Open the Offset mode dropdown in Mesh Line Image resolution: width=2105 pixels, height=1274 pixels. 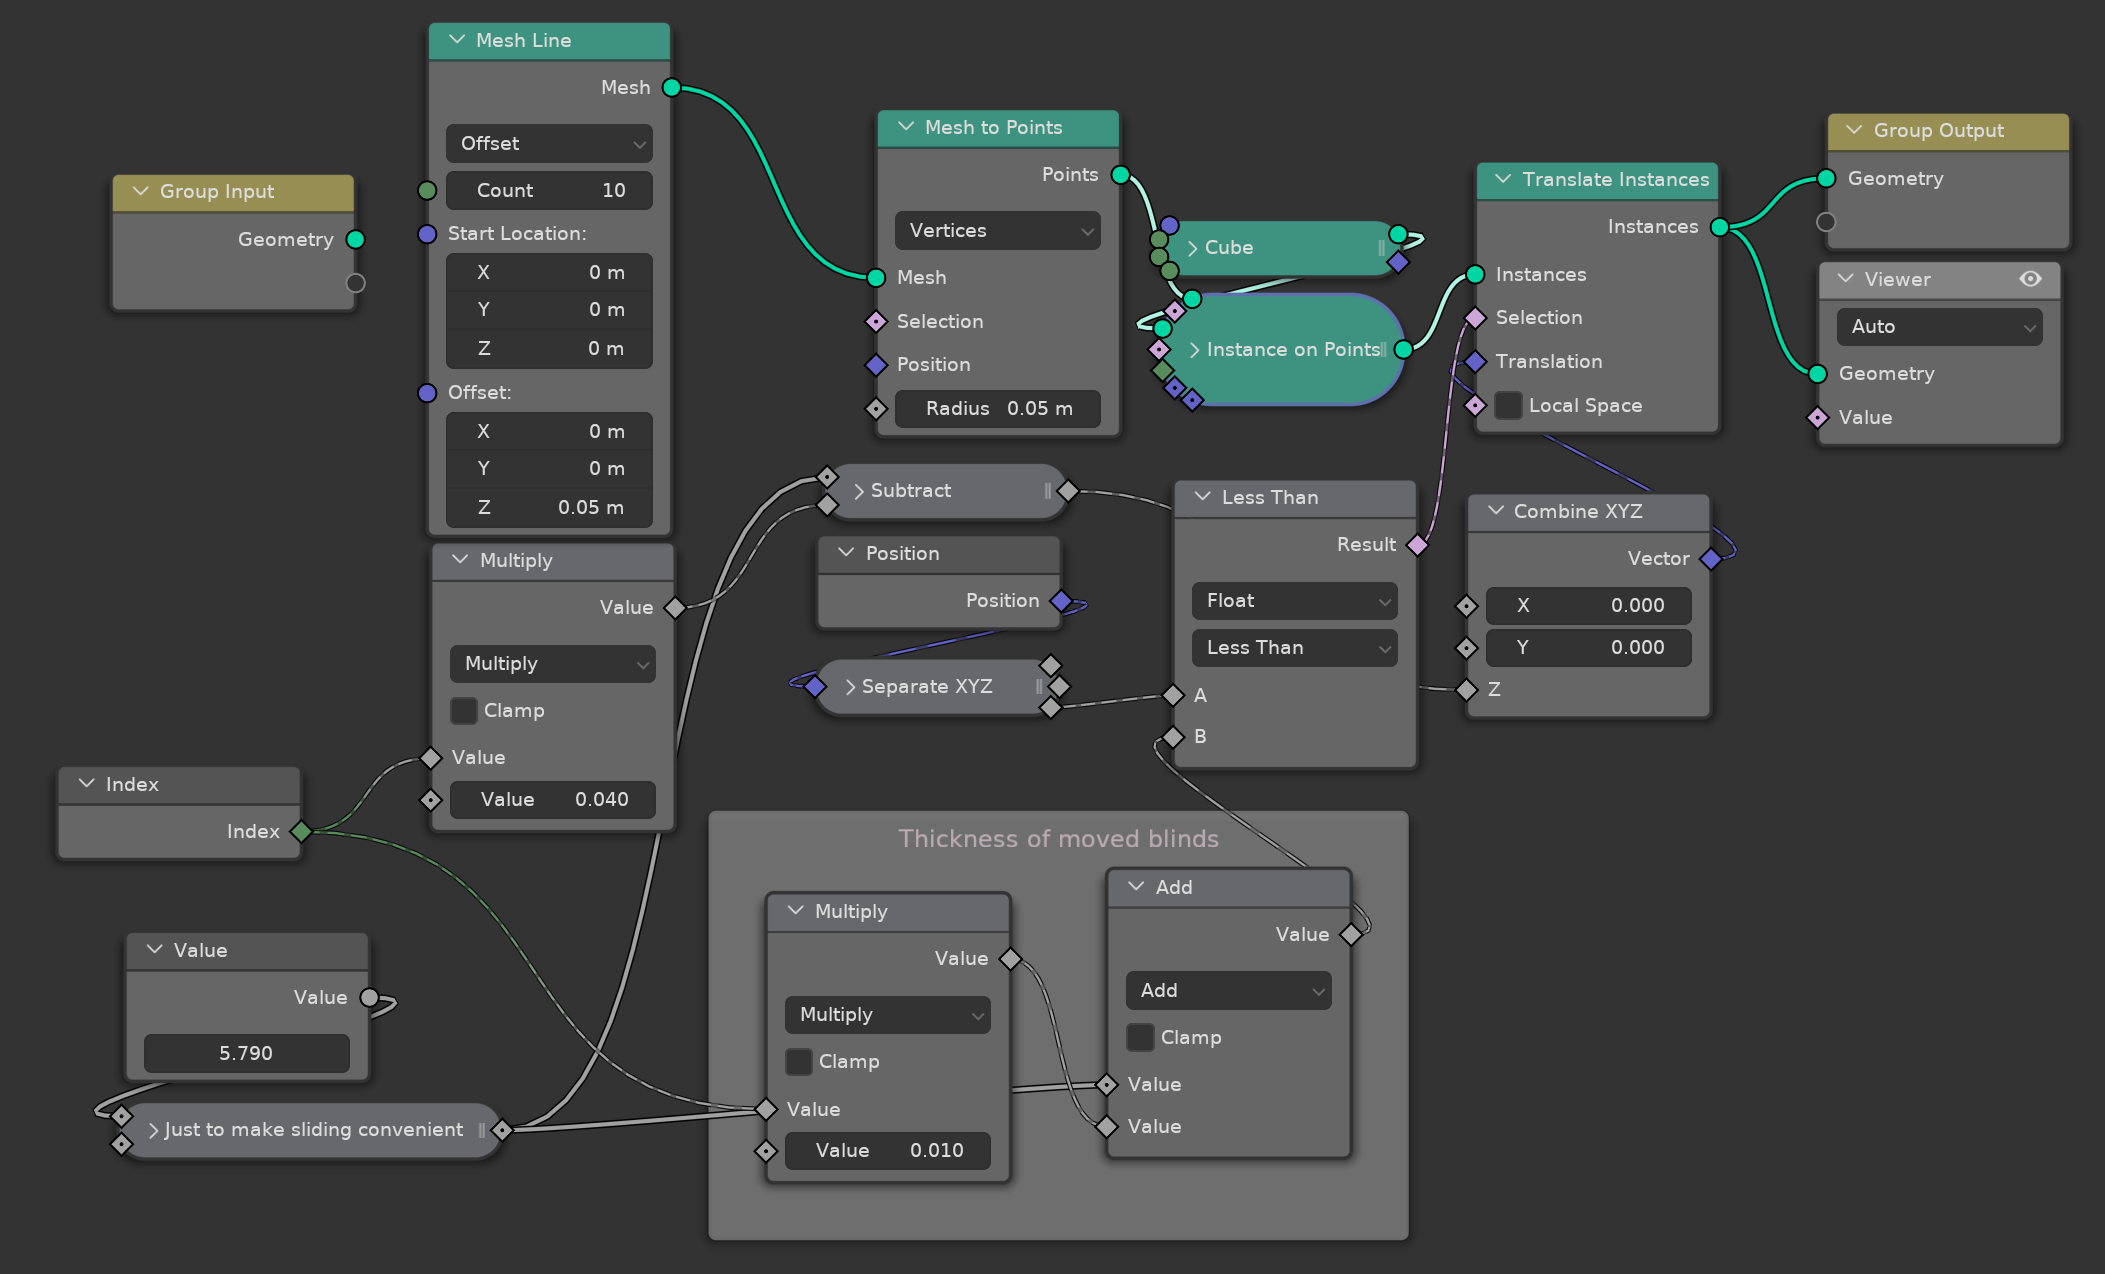tap(549, 143)
